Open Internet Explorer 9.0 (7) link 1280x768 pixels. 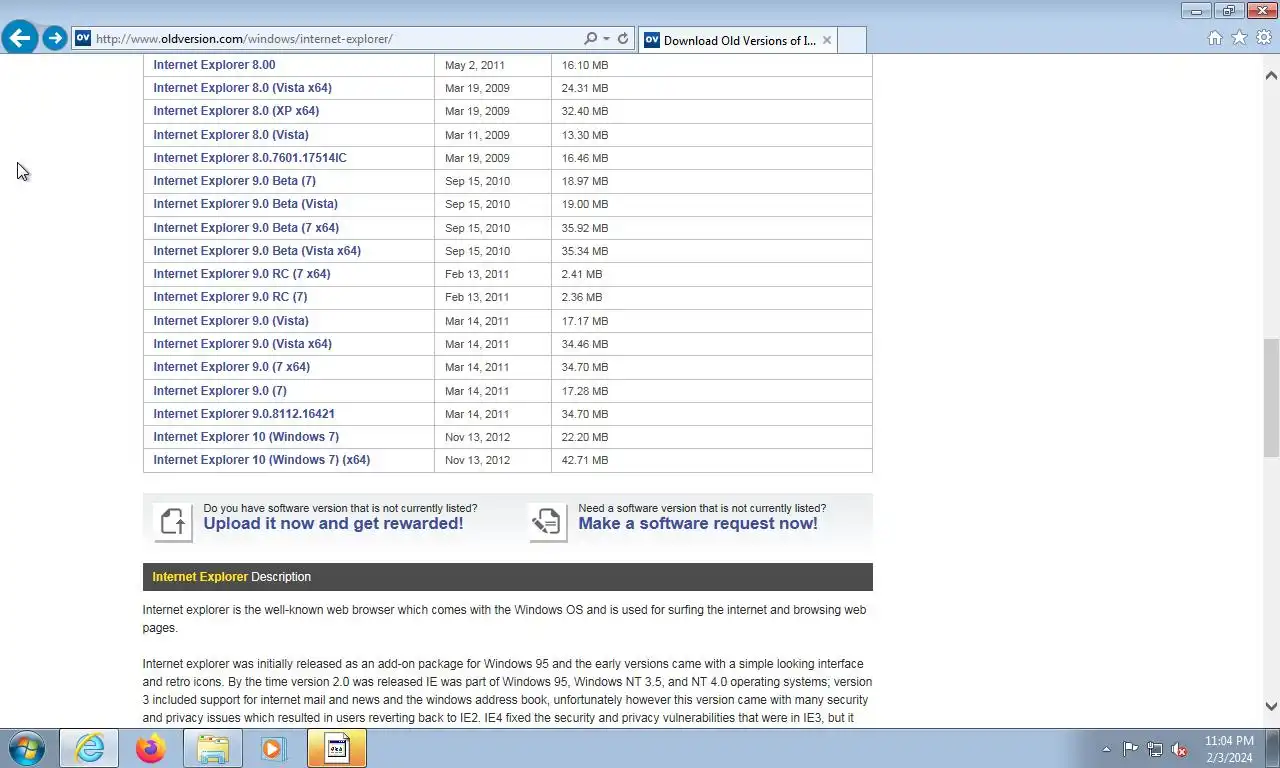tap(220, 391)
